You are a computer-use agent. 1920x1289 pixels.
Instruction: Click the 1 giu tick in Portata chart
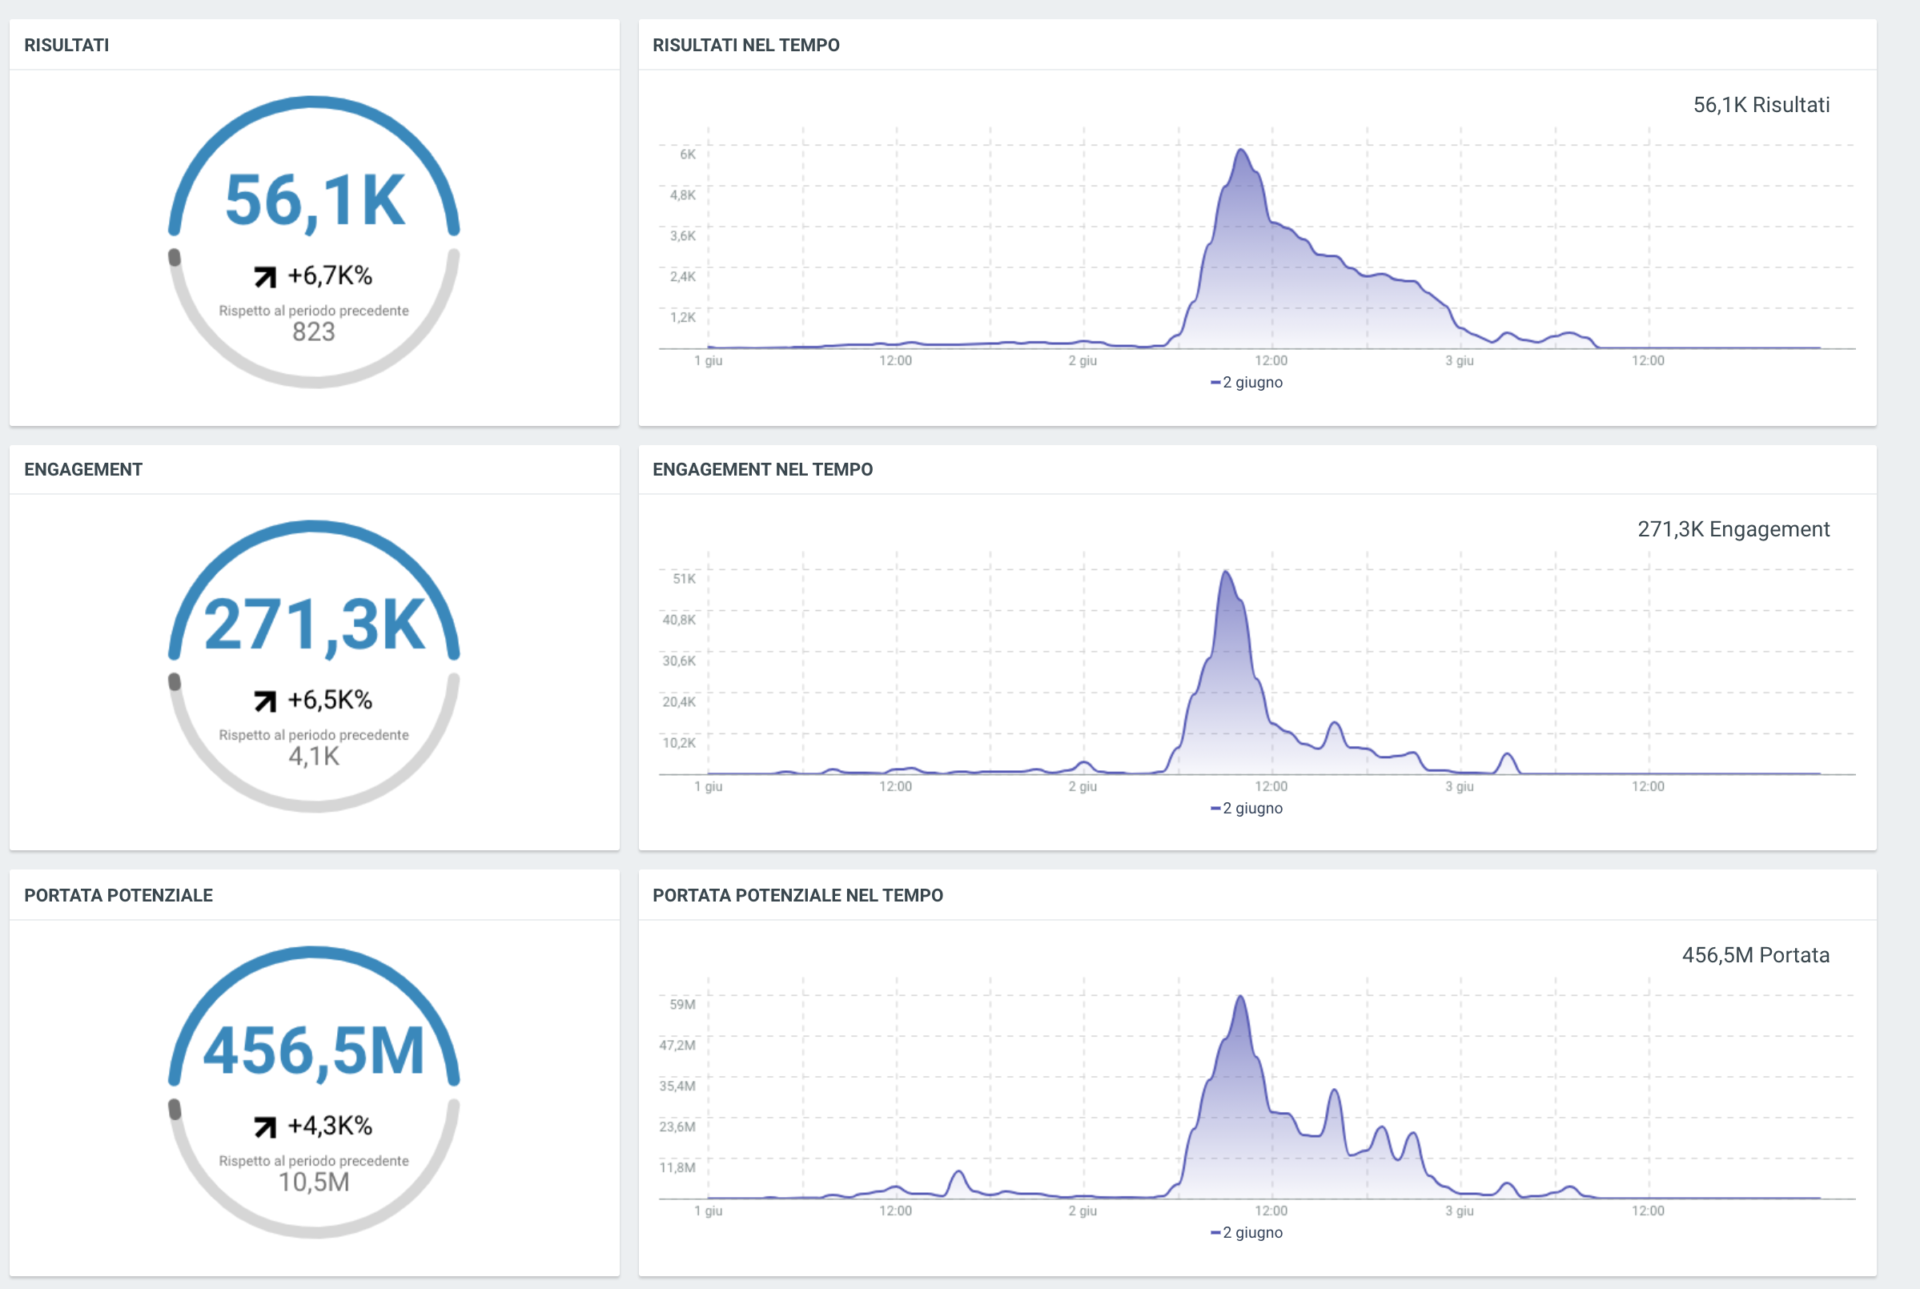[x=708, y=1210]
